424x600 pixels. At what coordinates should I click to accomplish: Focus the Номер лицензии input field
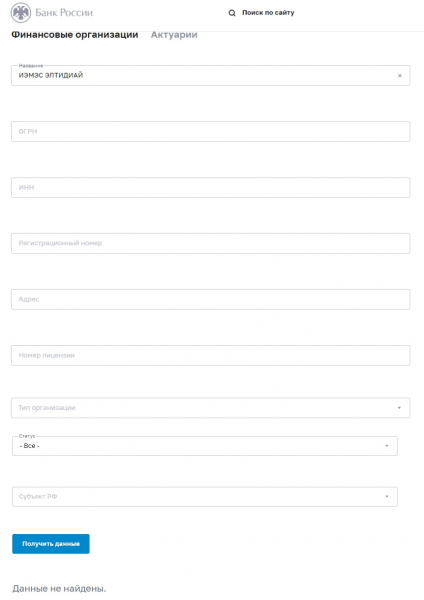[x=210, y=355]
